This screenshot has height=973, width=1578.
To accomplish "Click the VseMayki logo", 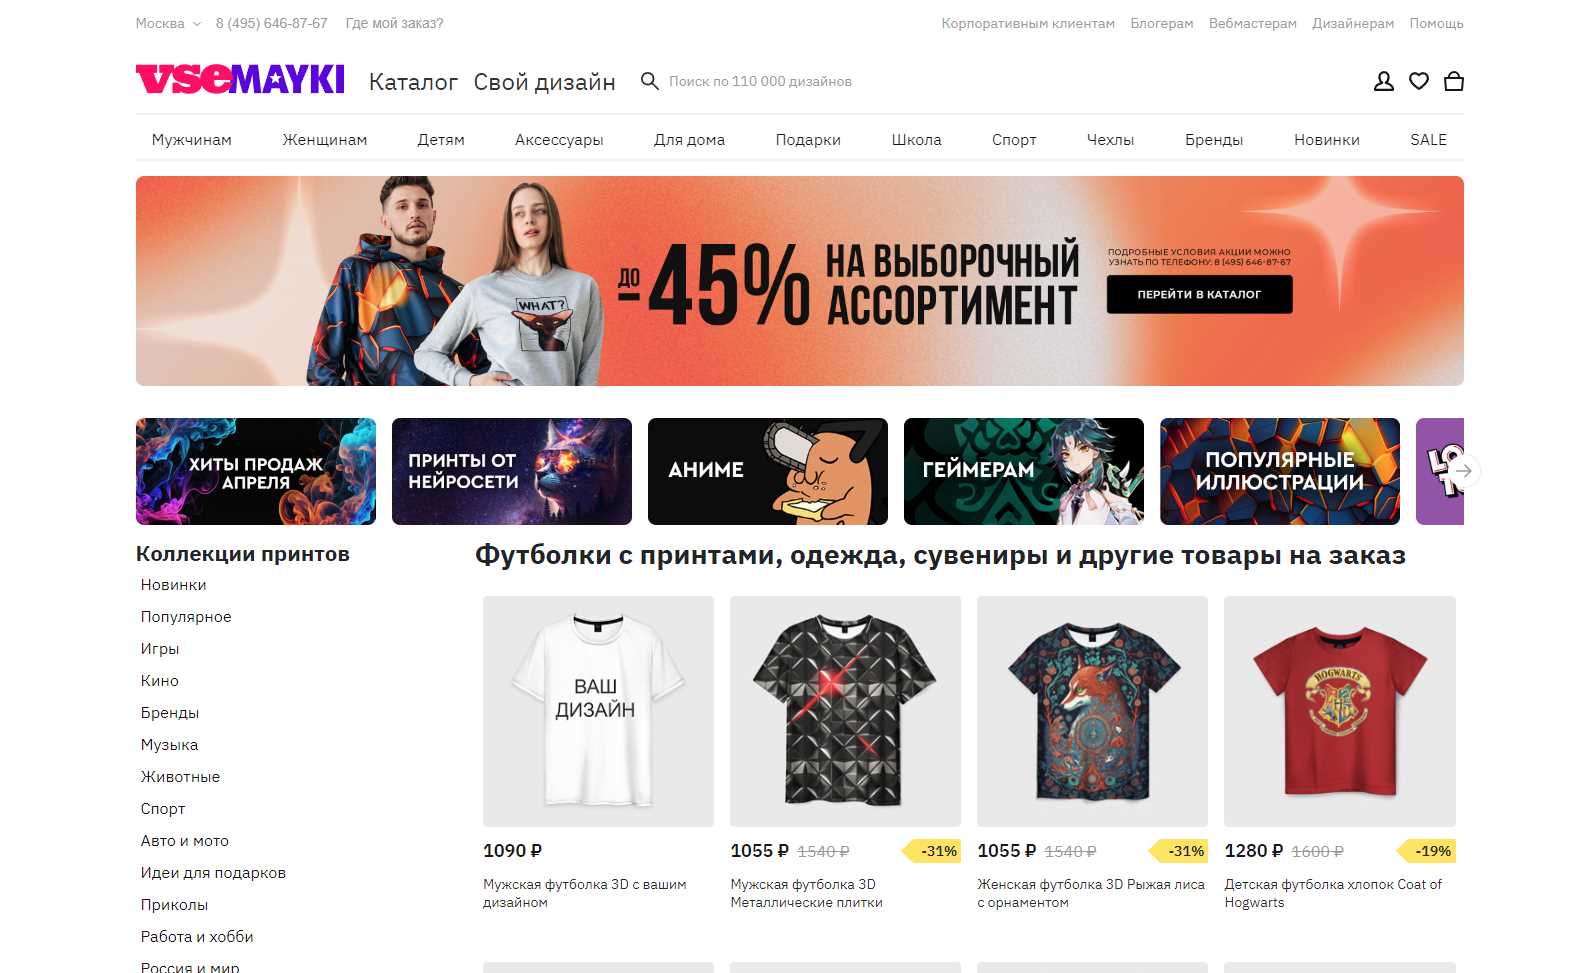I will pos(240,79).
